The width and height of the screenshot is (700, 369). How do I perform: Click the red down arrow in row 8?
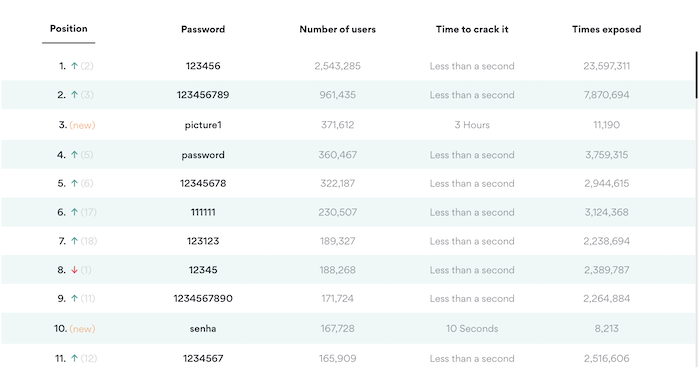pyautogui.click(x=75, y=270)
